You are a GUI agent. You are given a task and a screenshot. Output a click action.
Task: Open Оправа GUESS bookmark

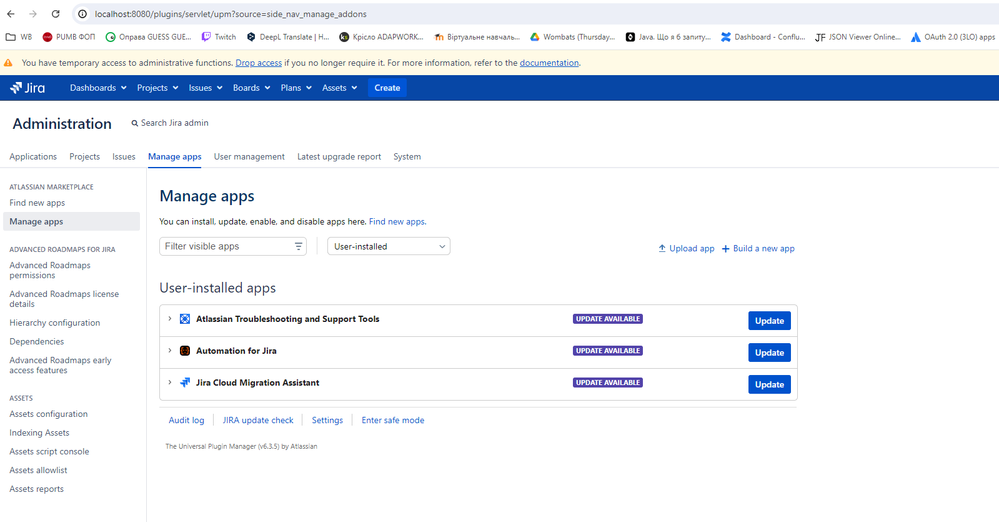coord(148,37)
